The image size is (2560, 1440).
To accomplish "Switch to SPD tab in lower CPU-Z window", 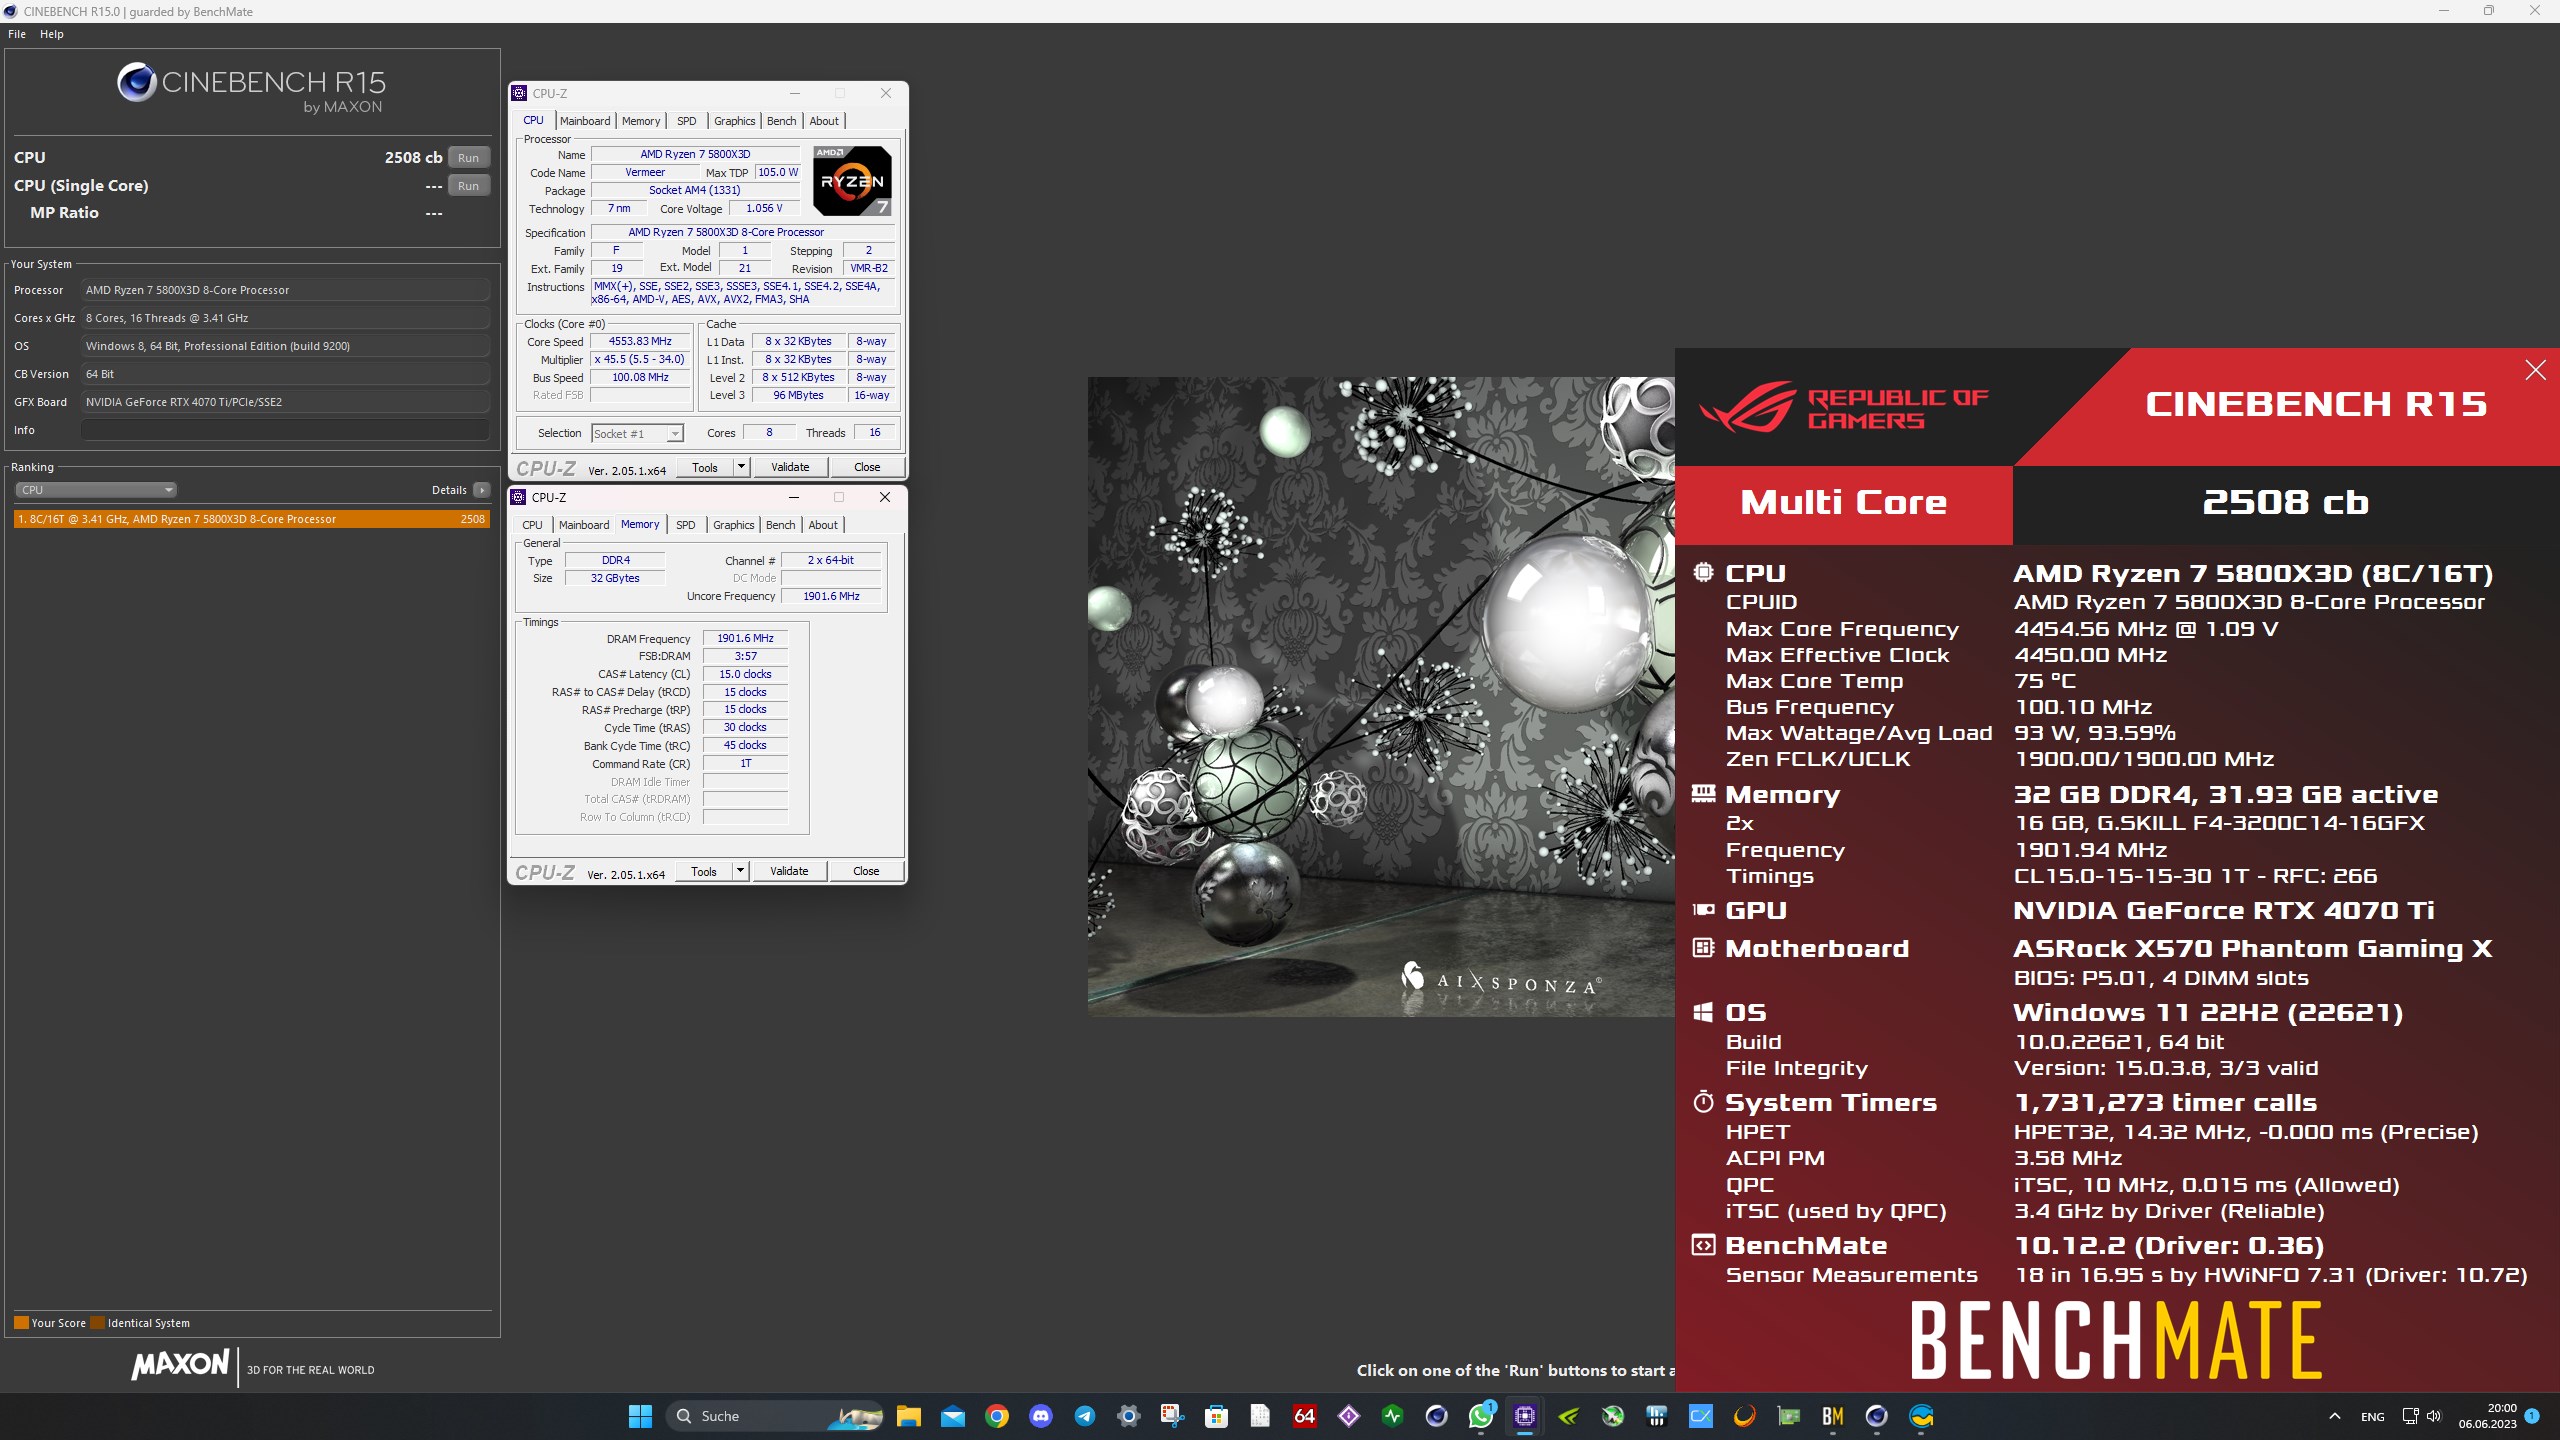I will tap(685, 525).
